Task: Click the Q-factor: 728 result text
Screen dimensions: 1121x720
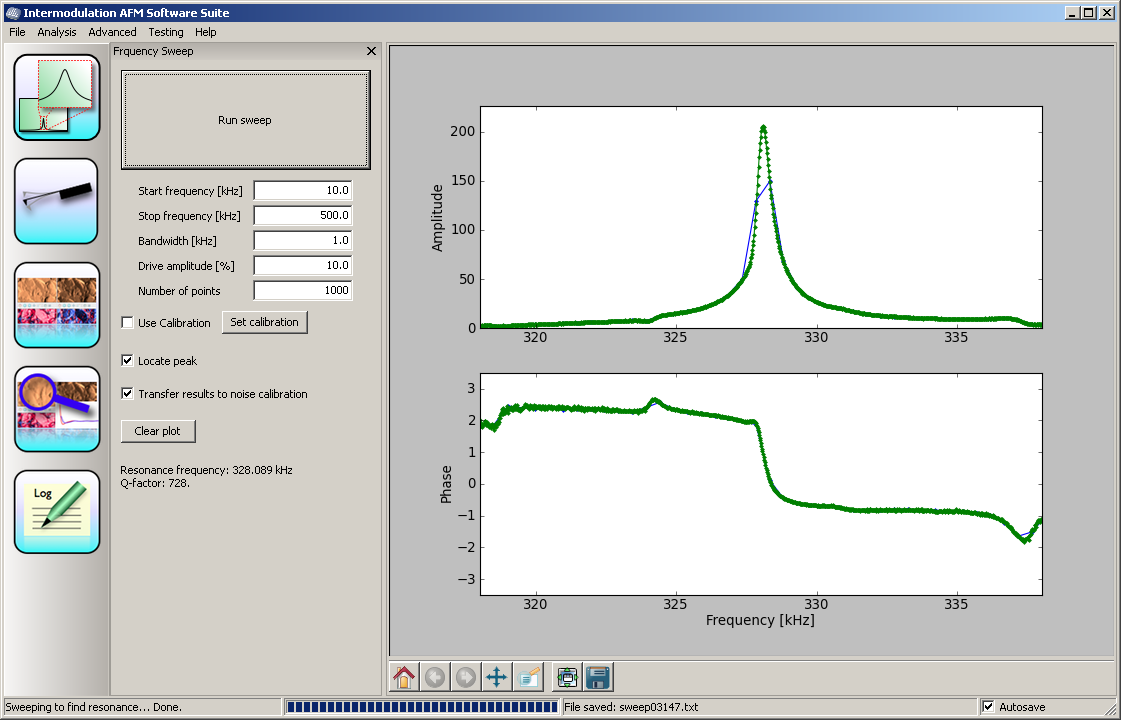Action: coord(154,483)
